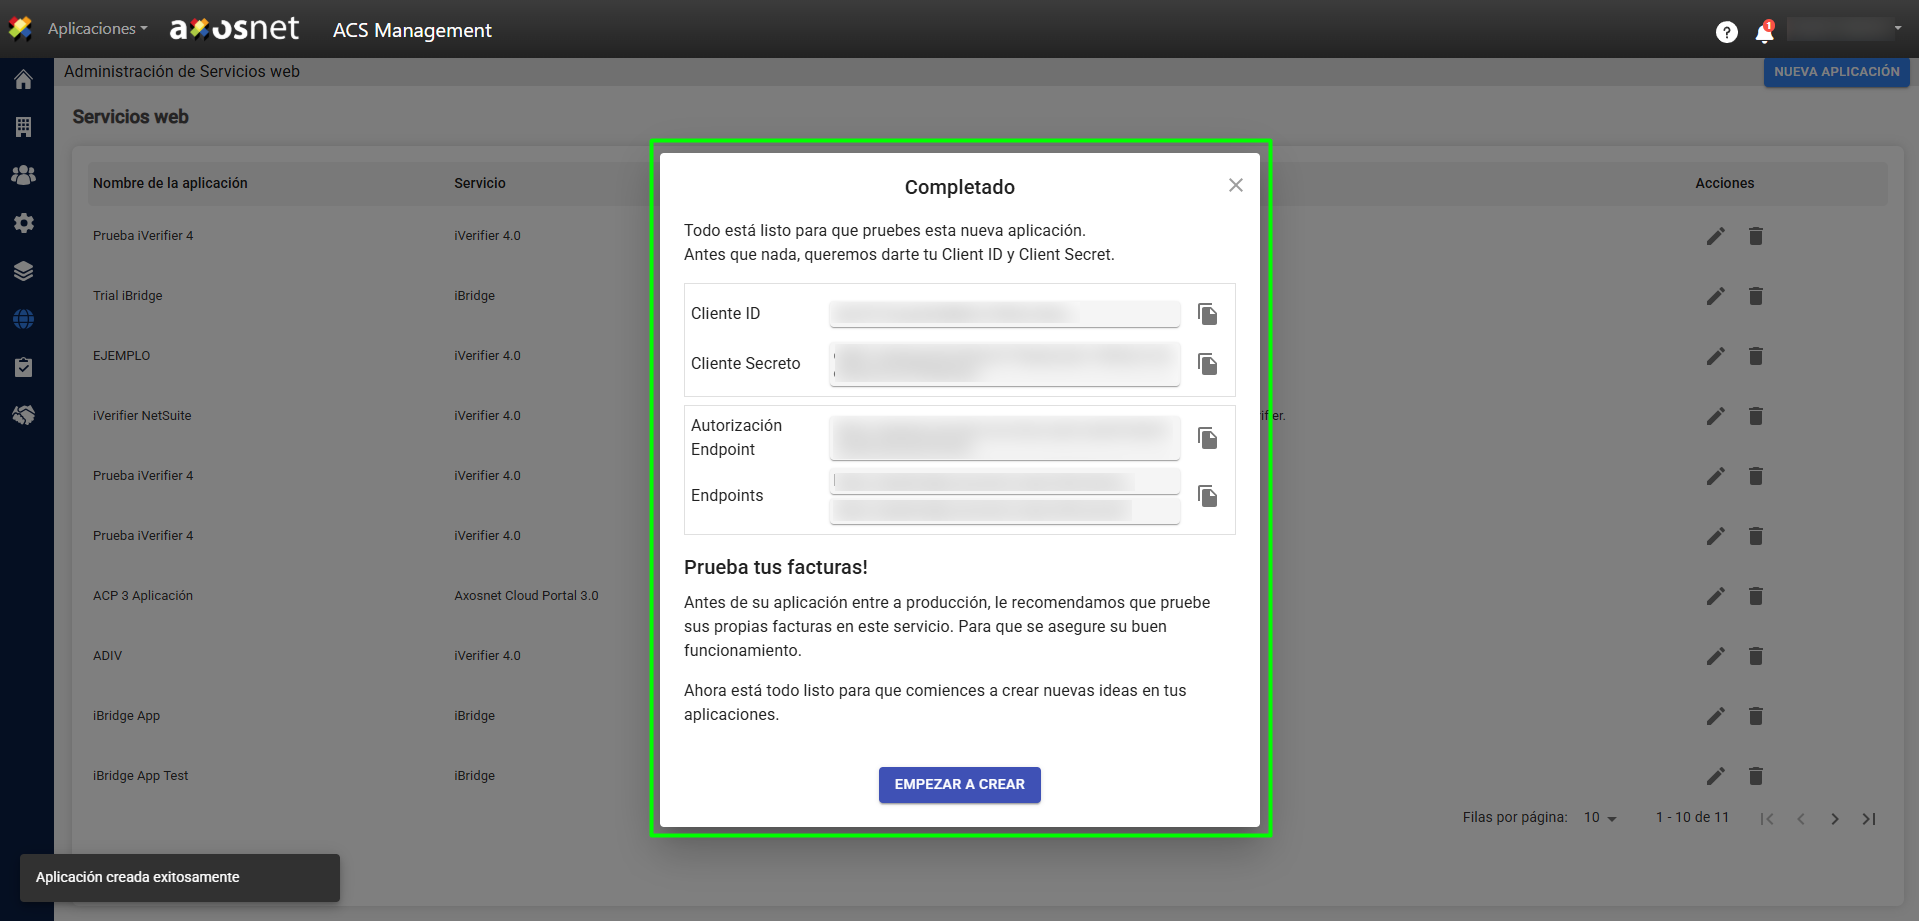1919x921 pixels.
Task: Go to Home in sidebar
Action: [x=24, y=80]
